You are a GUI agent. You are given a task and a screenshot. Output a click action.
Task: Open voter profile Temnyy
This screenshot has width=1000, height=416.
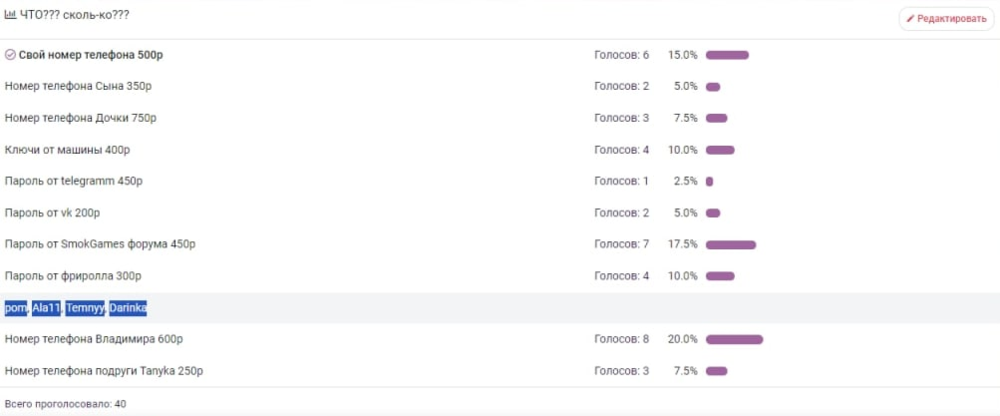coord(85,309)
